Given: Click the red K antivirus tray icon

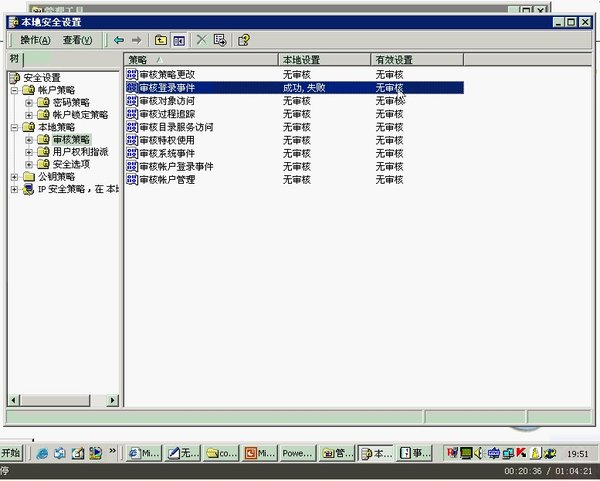Looking at the screenshot, I should pos(521,453).
